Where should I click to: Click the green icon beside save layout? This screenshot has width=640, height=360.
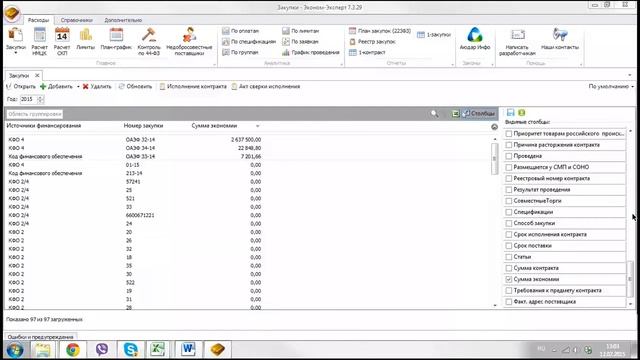pos(522,113)
